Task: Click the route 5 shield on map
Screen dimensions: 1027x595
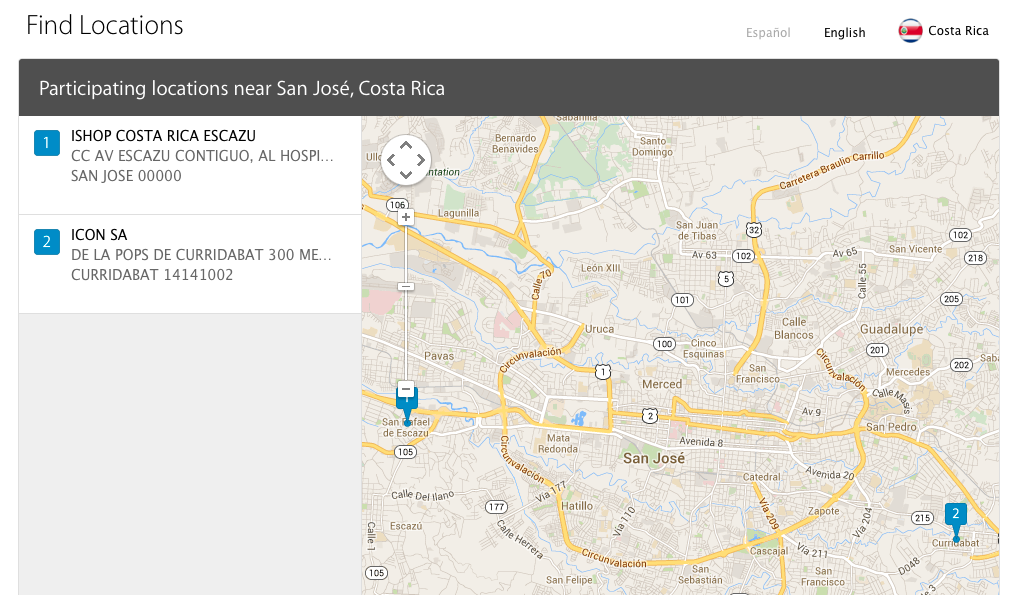Action: tap(725, 278)
